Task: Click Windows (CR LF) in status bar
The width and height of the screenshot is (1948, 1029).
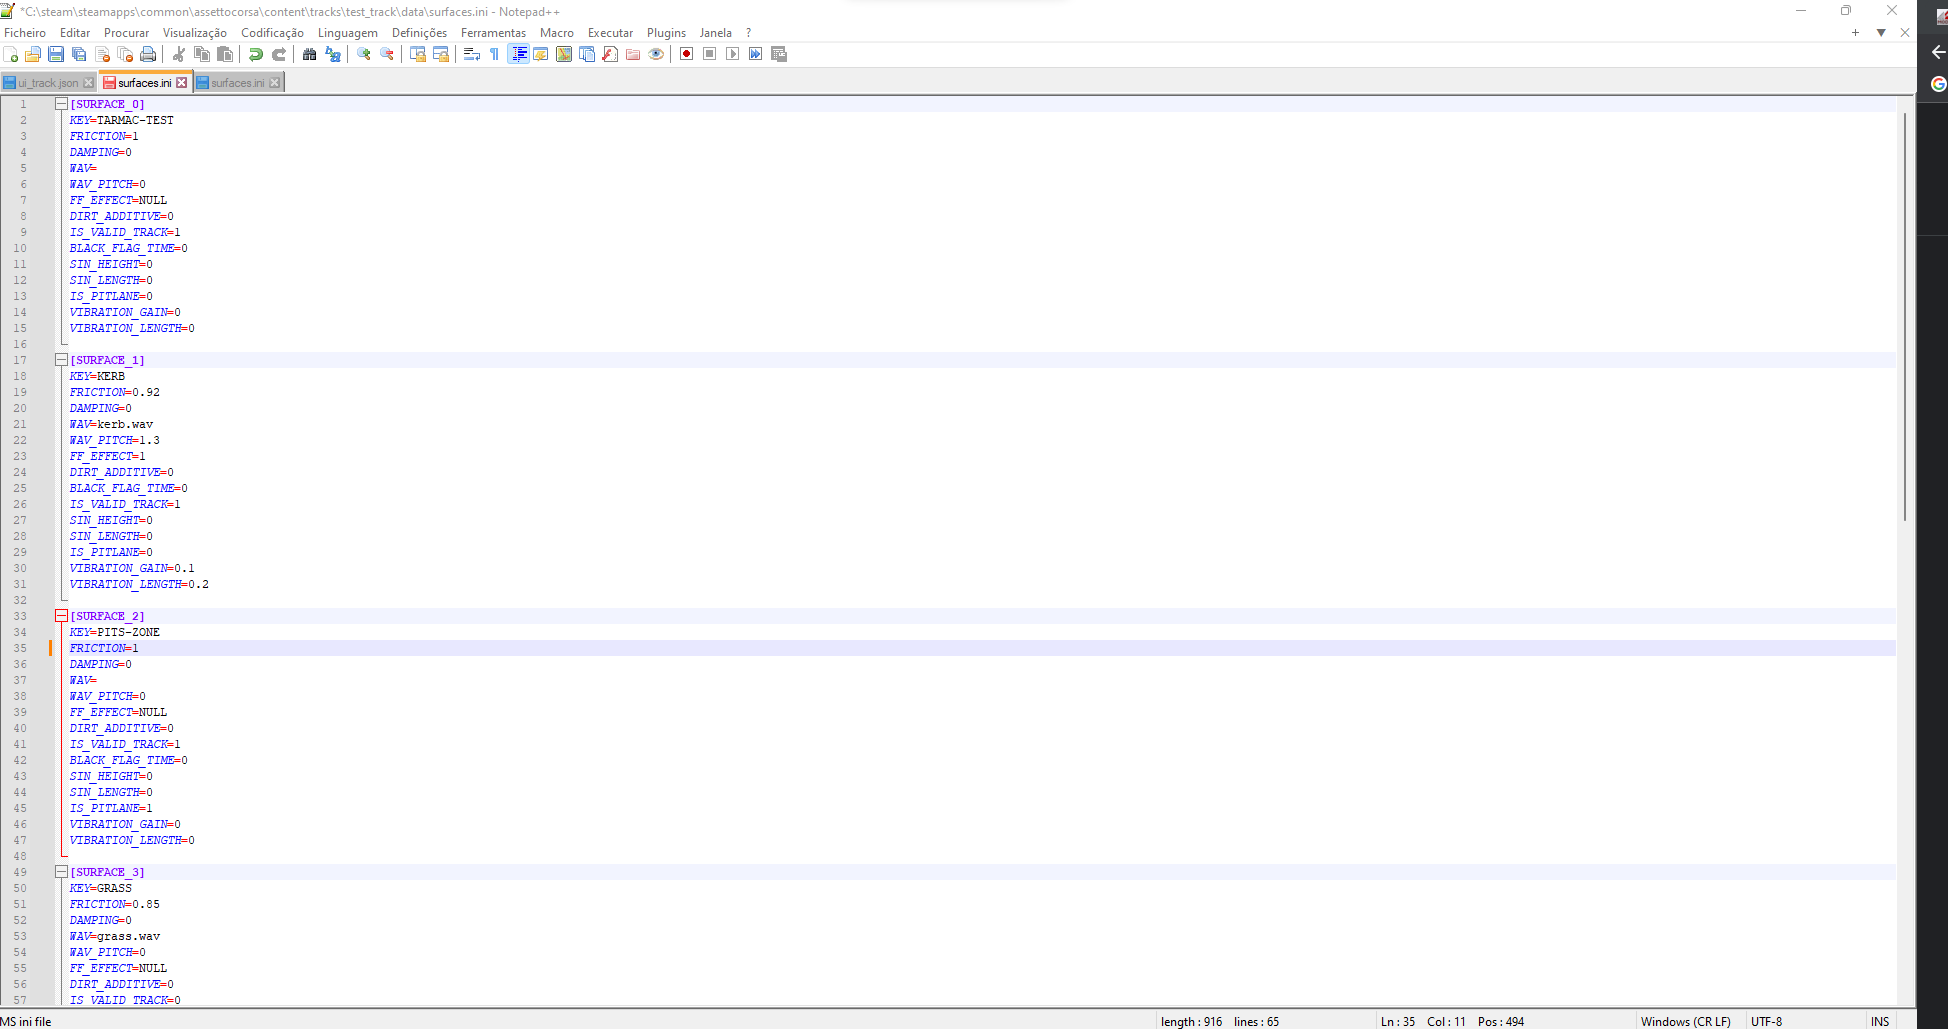Action: pyautogui.click(x=1685, y=1021)
